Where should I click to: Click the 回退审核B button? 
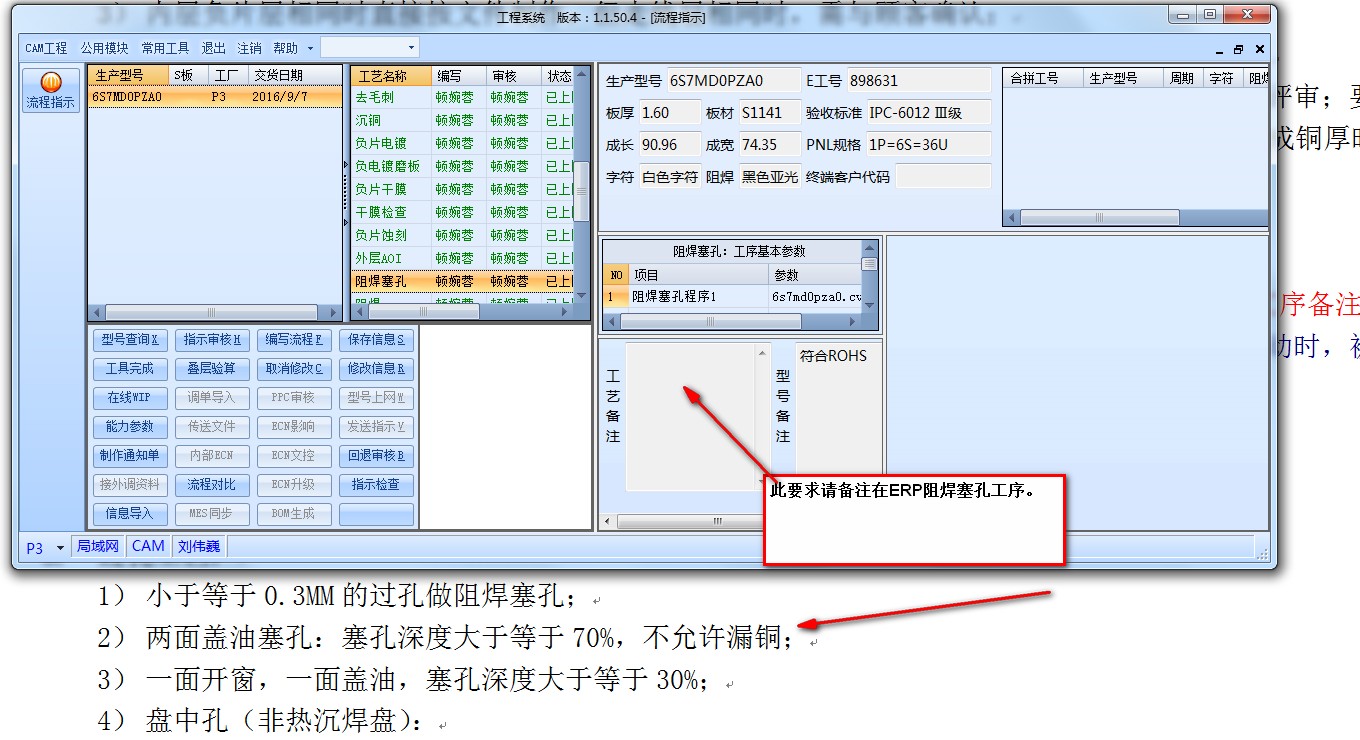pyautogui.click(x=376, y=456)
